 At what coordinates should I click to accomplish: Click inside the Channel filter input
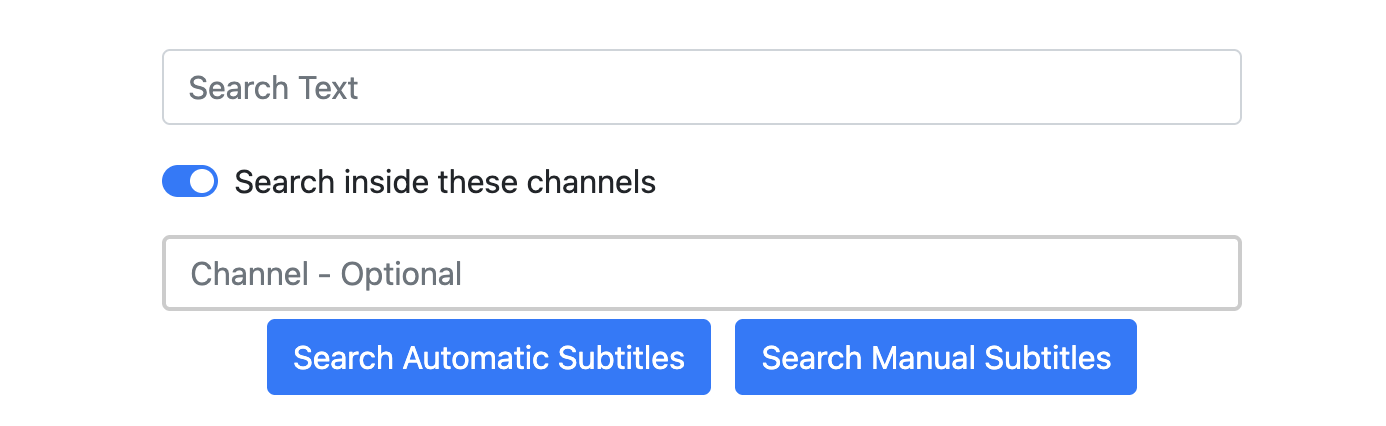701,273
